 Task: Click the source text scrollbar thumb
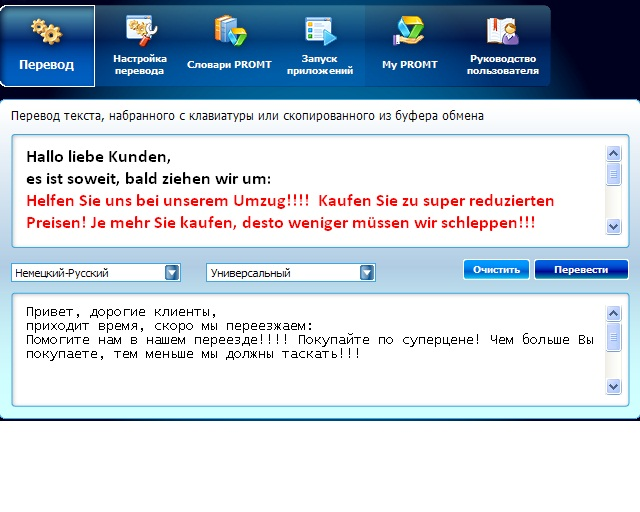(613, 174)
